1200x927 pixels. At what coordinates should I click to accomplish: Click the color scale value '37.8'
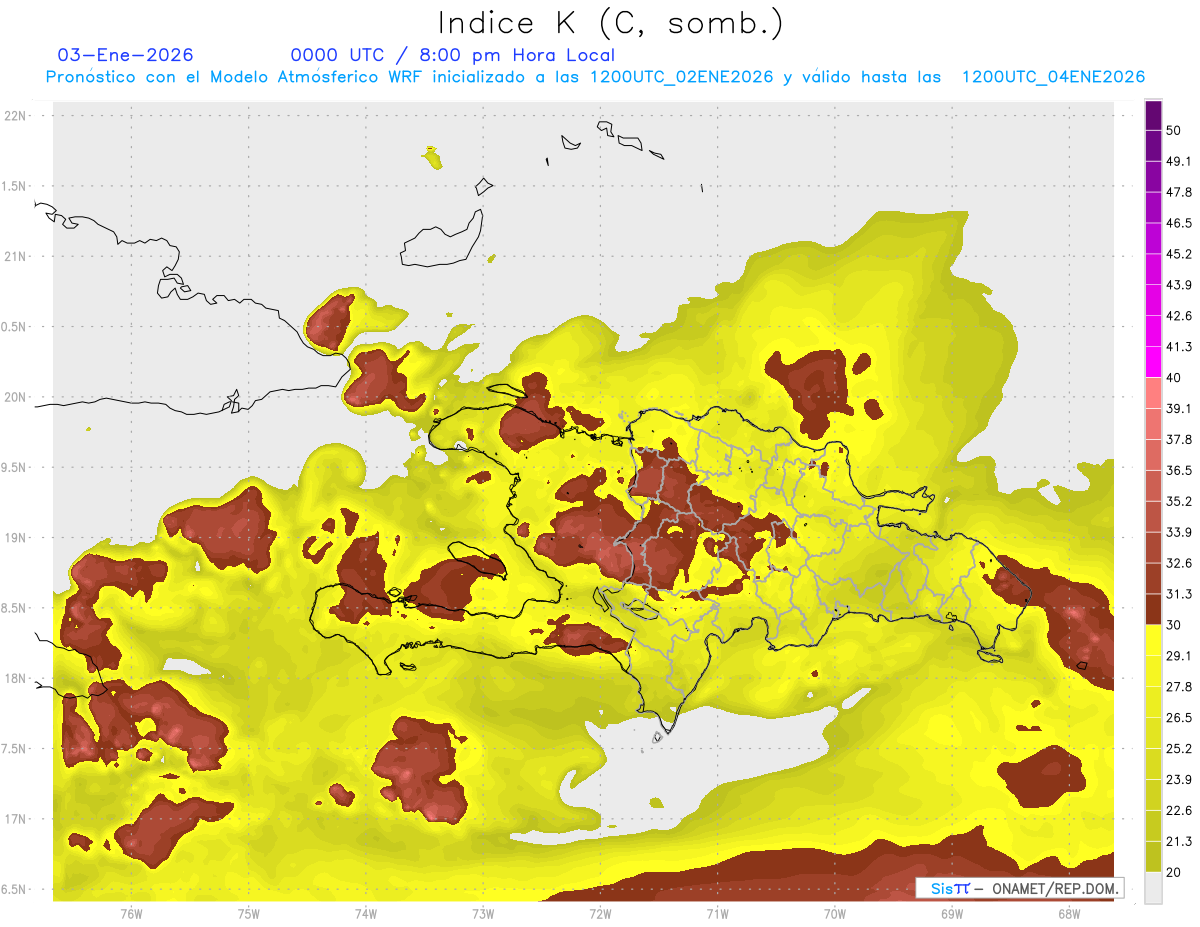click(x=1179, y=439)
